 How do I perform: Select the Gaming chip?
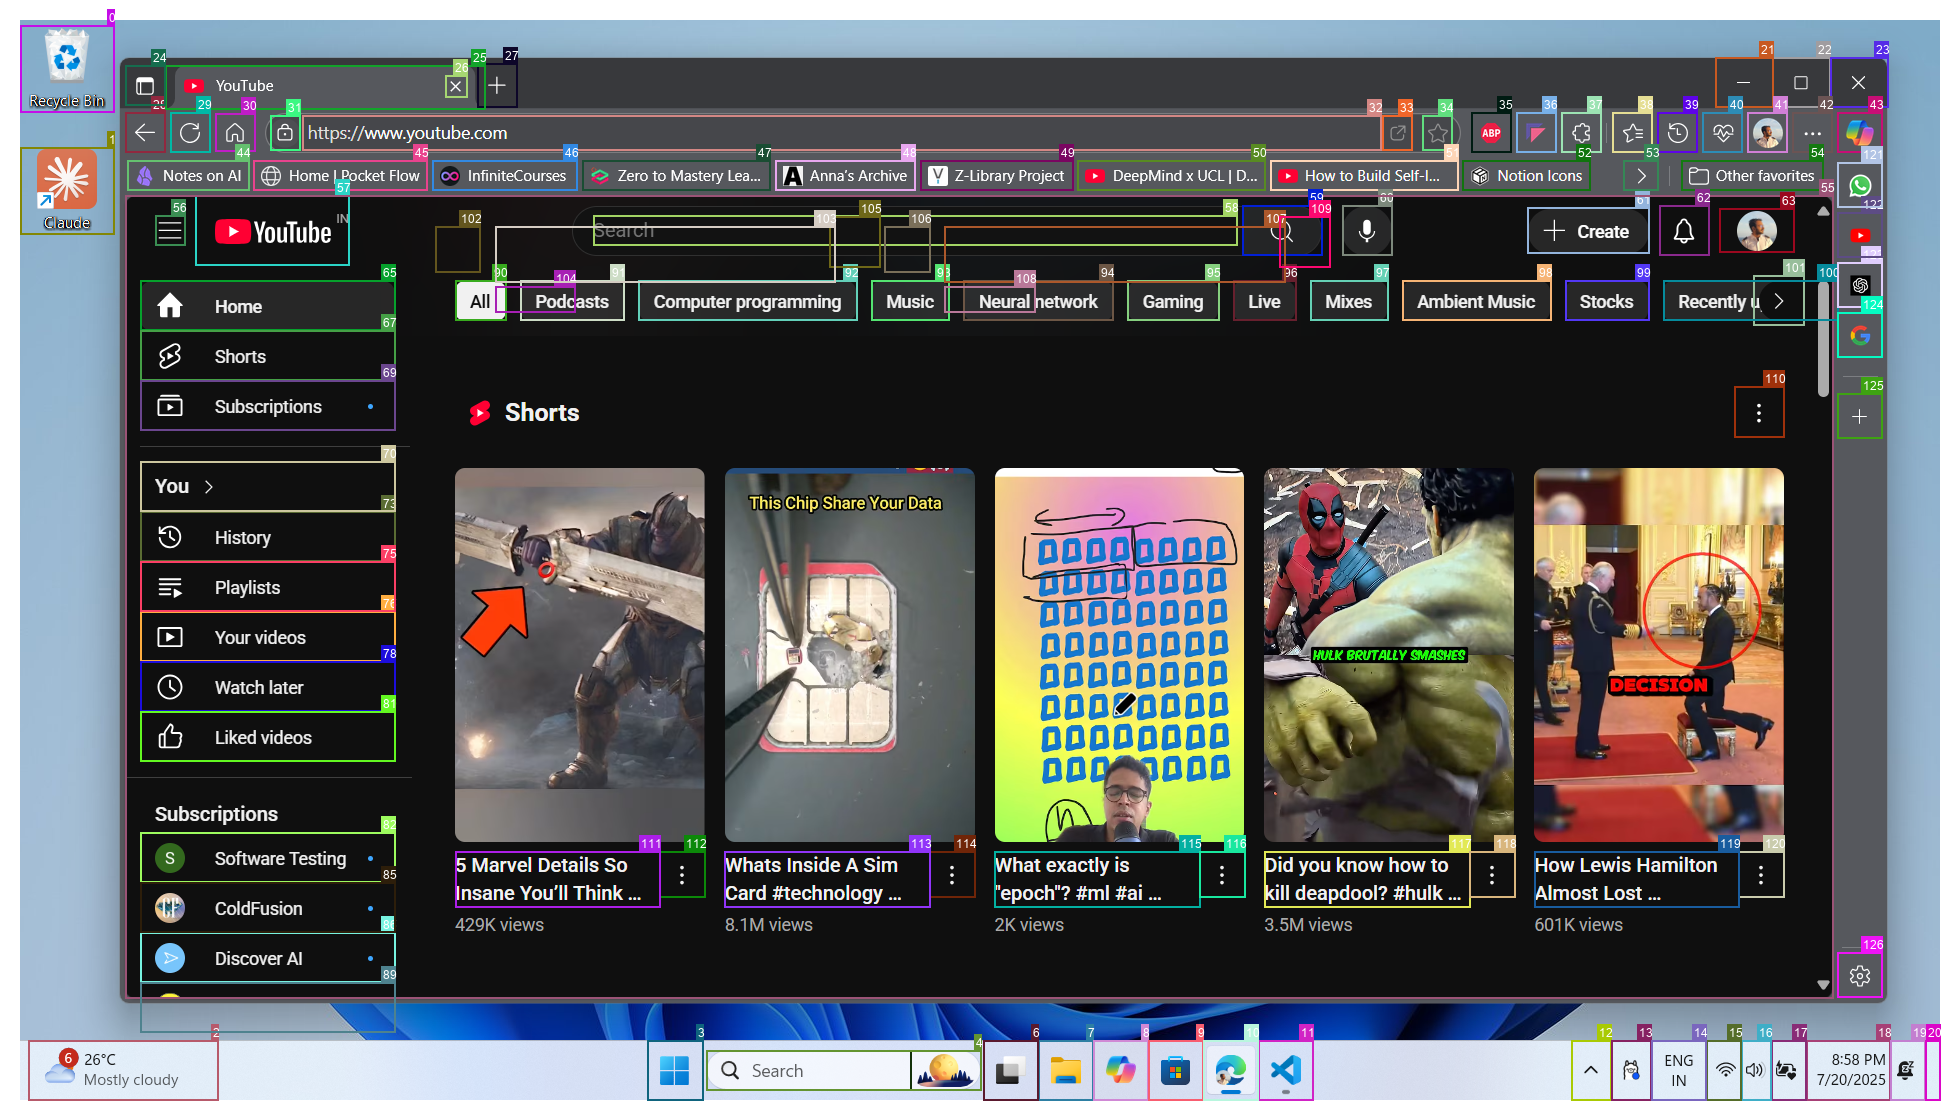coord(1173,301)
